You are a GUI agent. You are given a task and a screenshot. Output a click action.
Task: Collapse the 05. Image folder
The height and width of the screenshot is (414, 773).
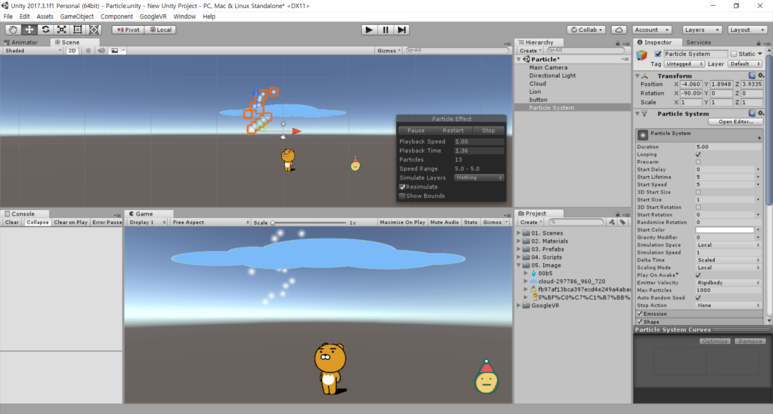pos(519,265)
